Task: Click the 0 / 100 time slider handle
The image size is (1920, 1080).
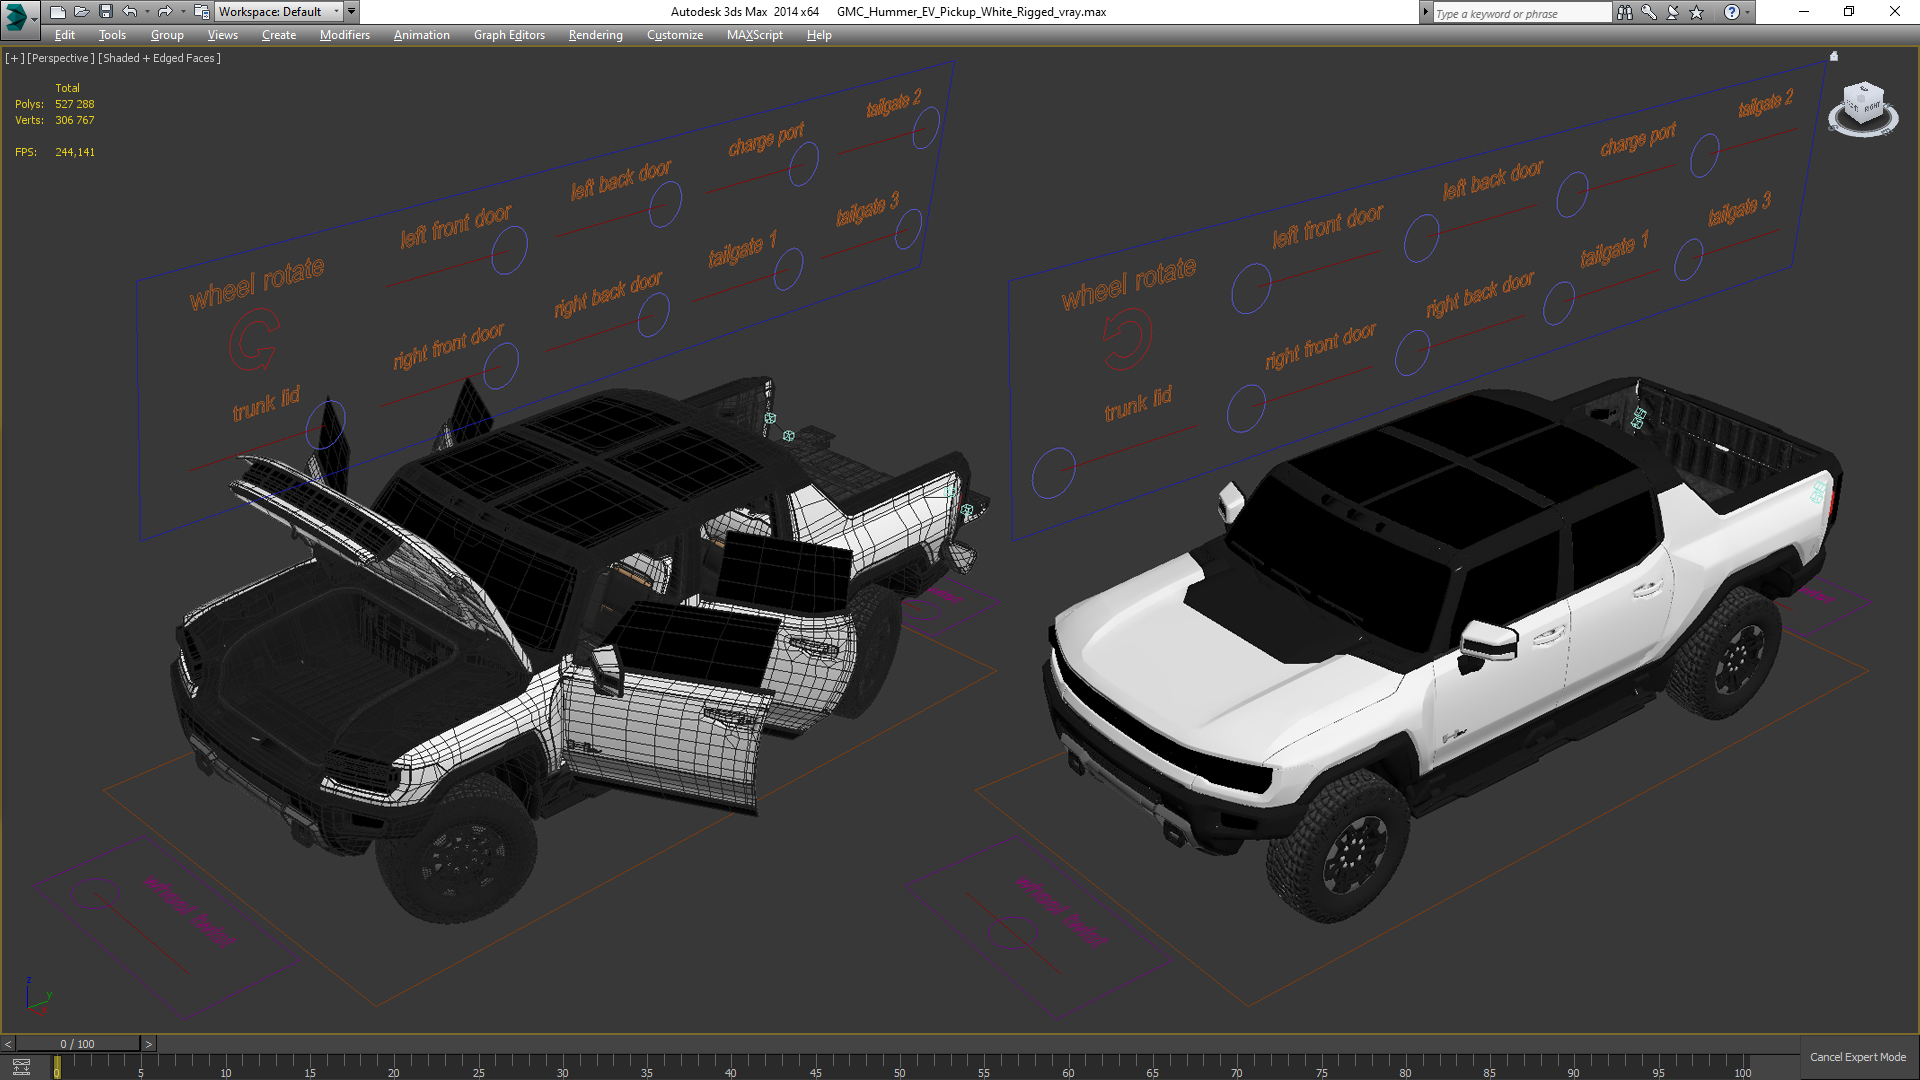Action: click(x=78, y=1044)
